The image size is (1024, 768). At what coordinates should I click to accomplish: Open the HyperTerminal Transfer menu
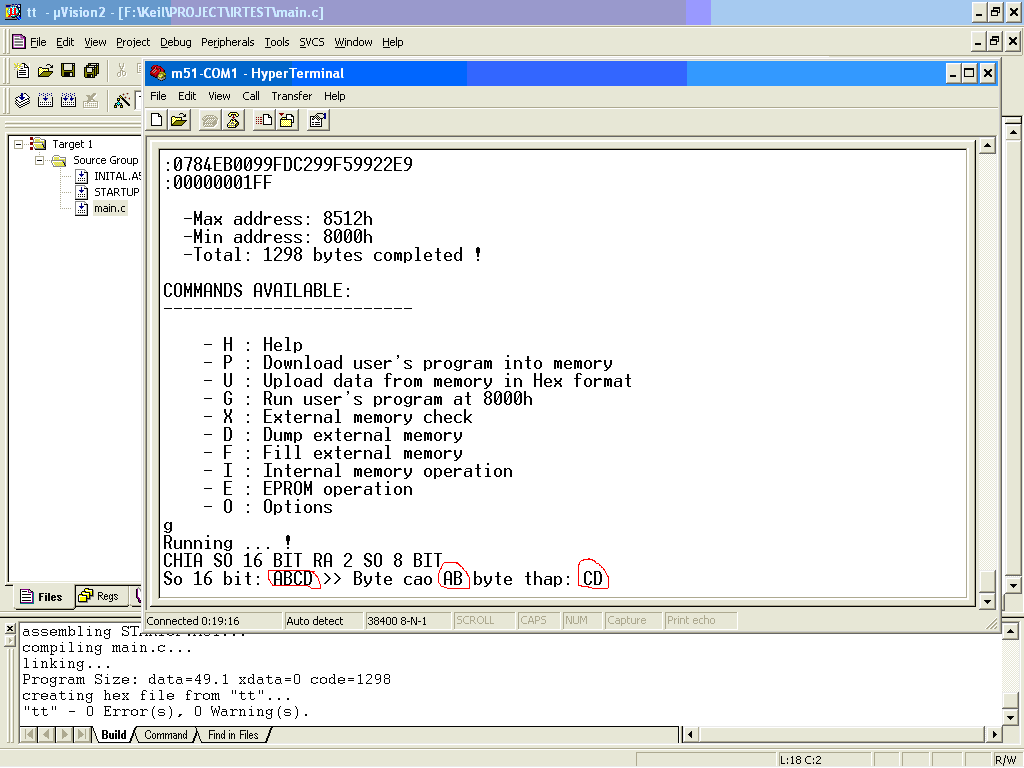pos(291,96)
